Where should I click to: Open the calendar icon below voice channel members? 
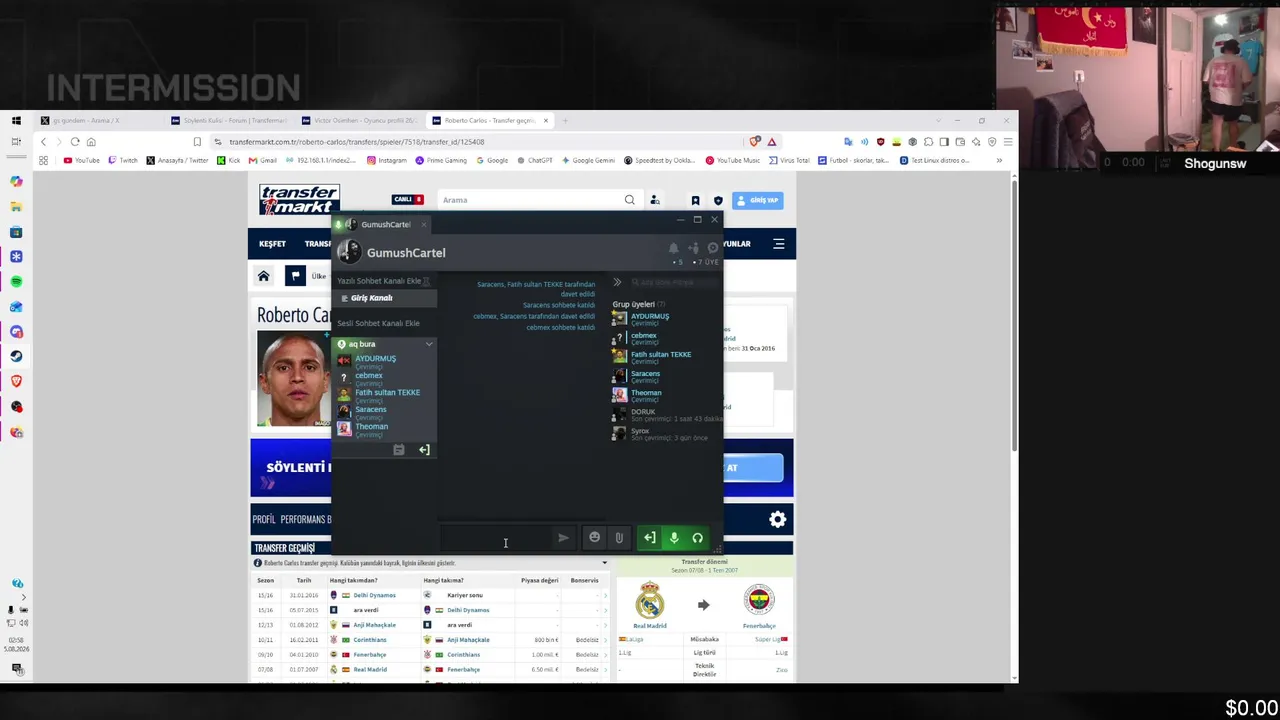[x=398, y=450]
